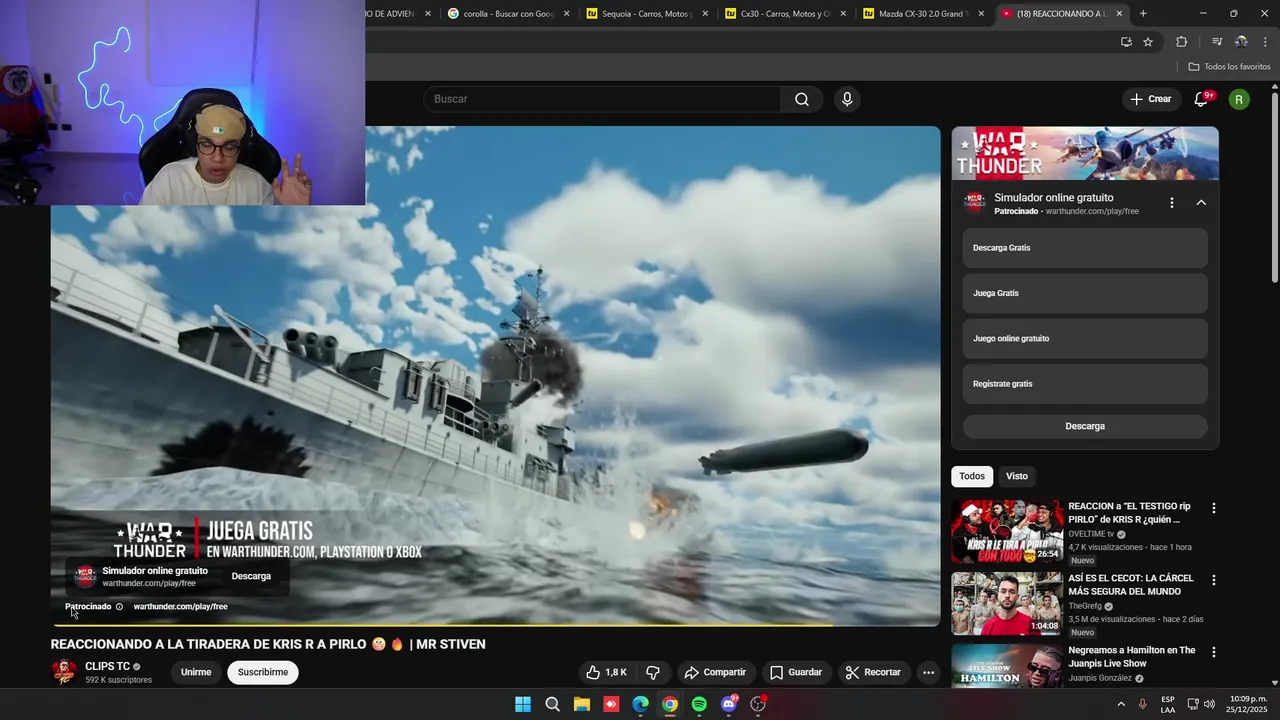Open Discord from taskbar
The image size is (1280, 720).
[x=729, y=704]
